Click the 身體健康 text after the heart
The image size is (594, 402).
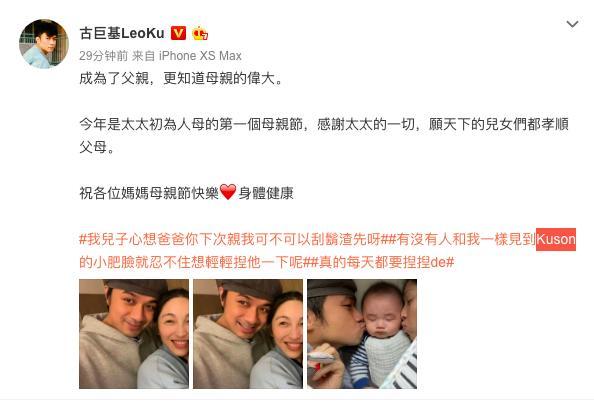[266, 193]
